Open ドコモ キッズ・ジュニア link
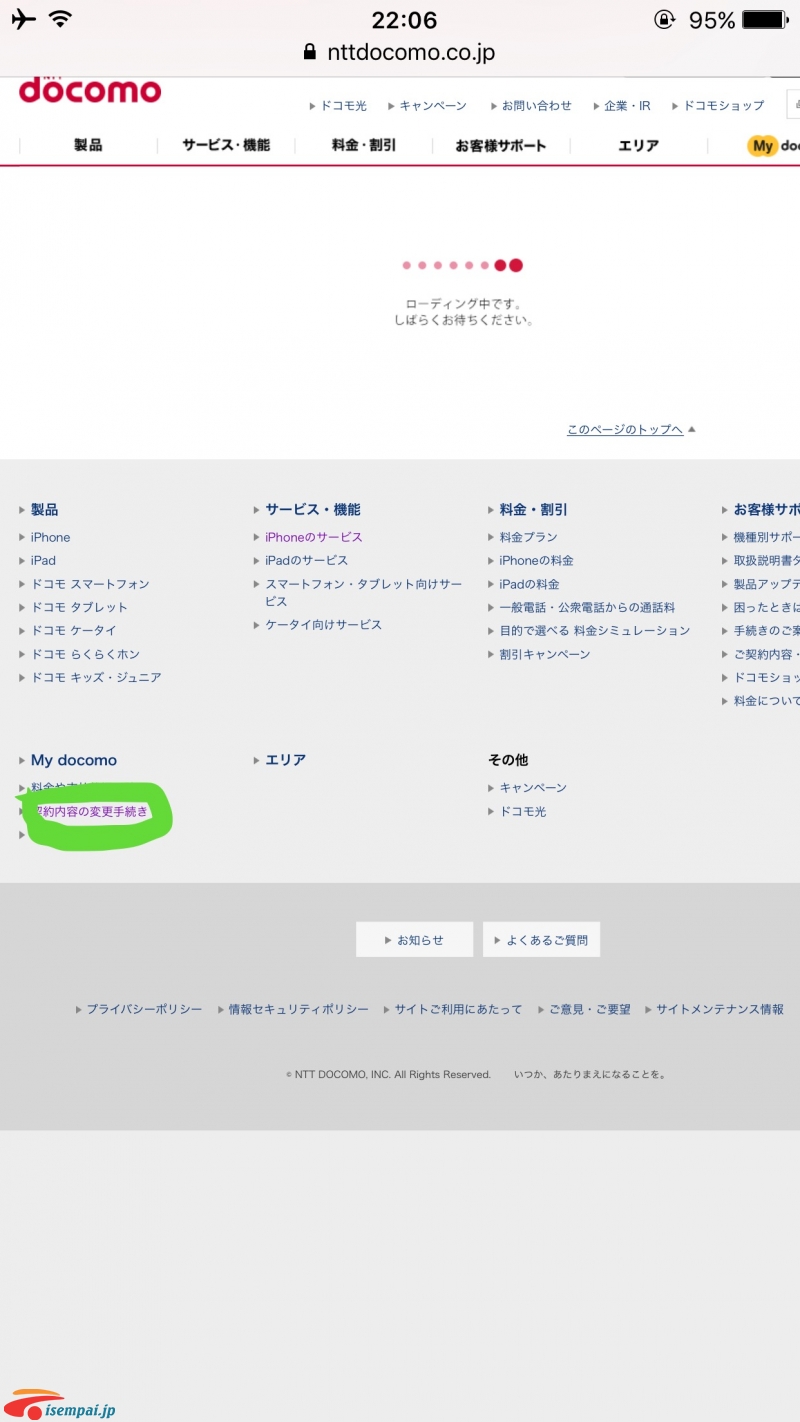This screenshot has width=800, height=1422. tap(96, 678)
